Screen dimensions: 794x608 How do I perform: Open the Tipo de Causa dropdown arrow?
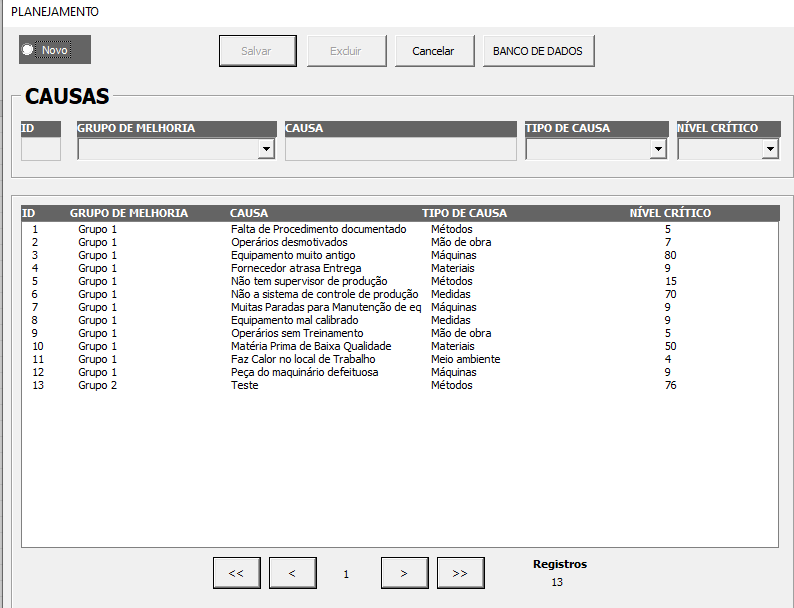point(658,149)
